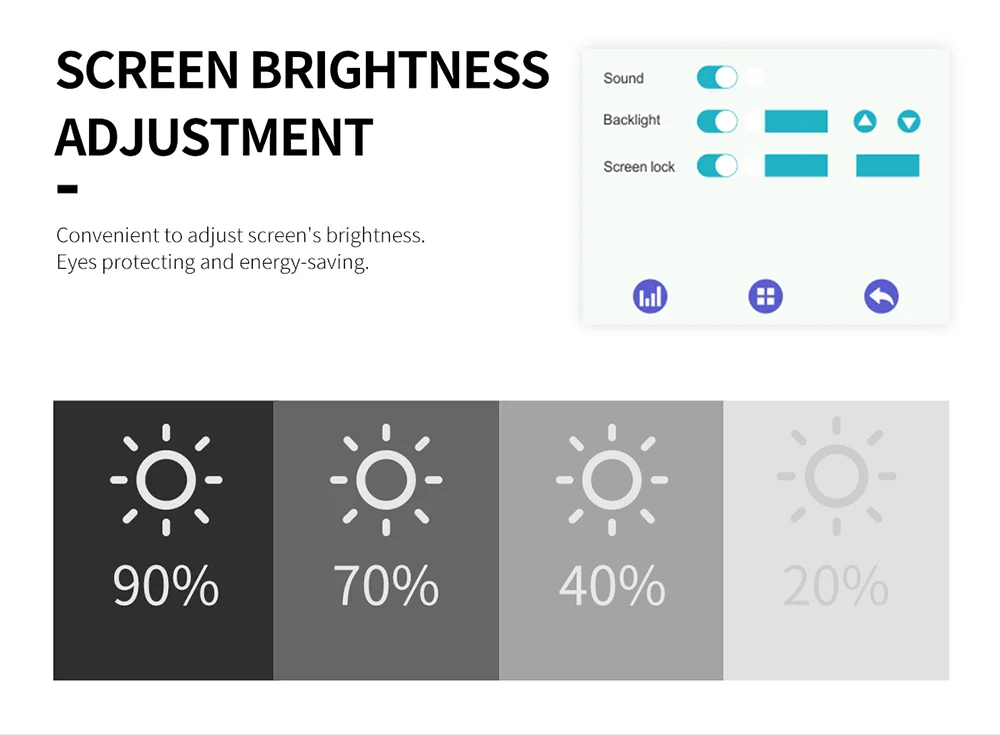The width and height of the screenshot is (1000, 736).
Task: Click the first teal block beside Screen lock
Action: pyautogui.click(x=796, y=166)
